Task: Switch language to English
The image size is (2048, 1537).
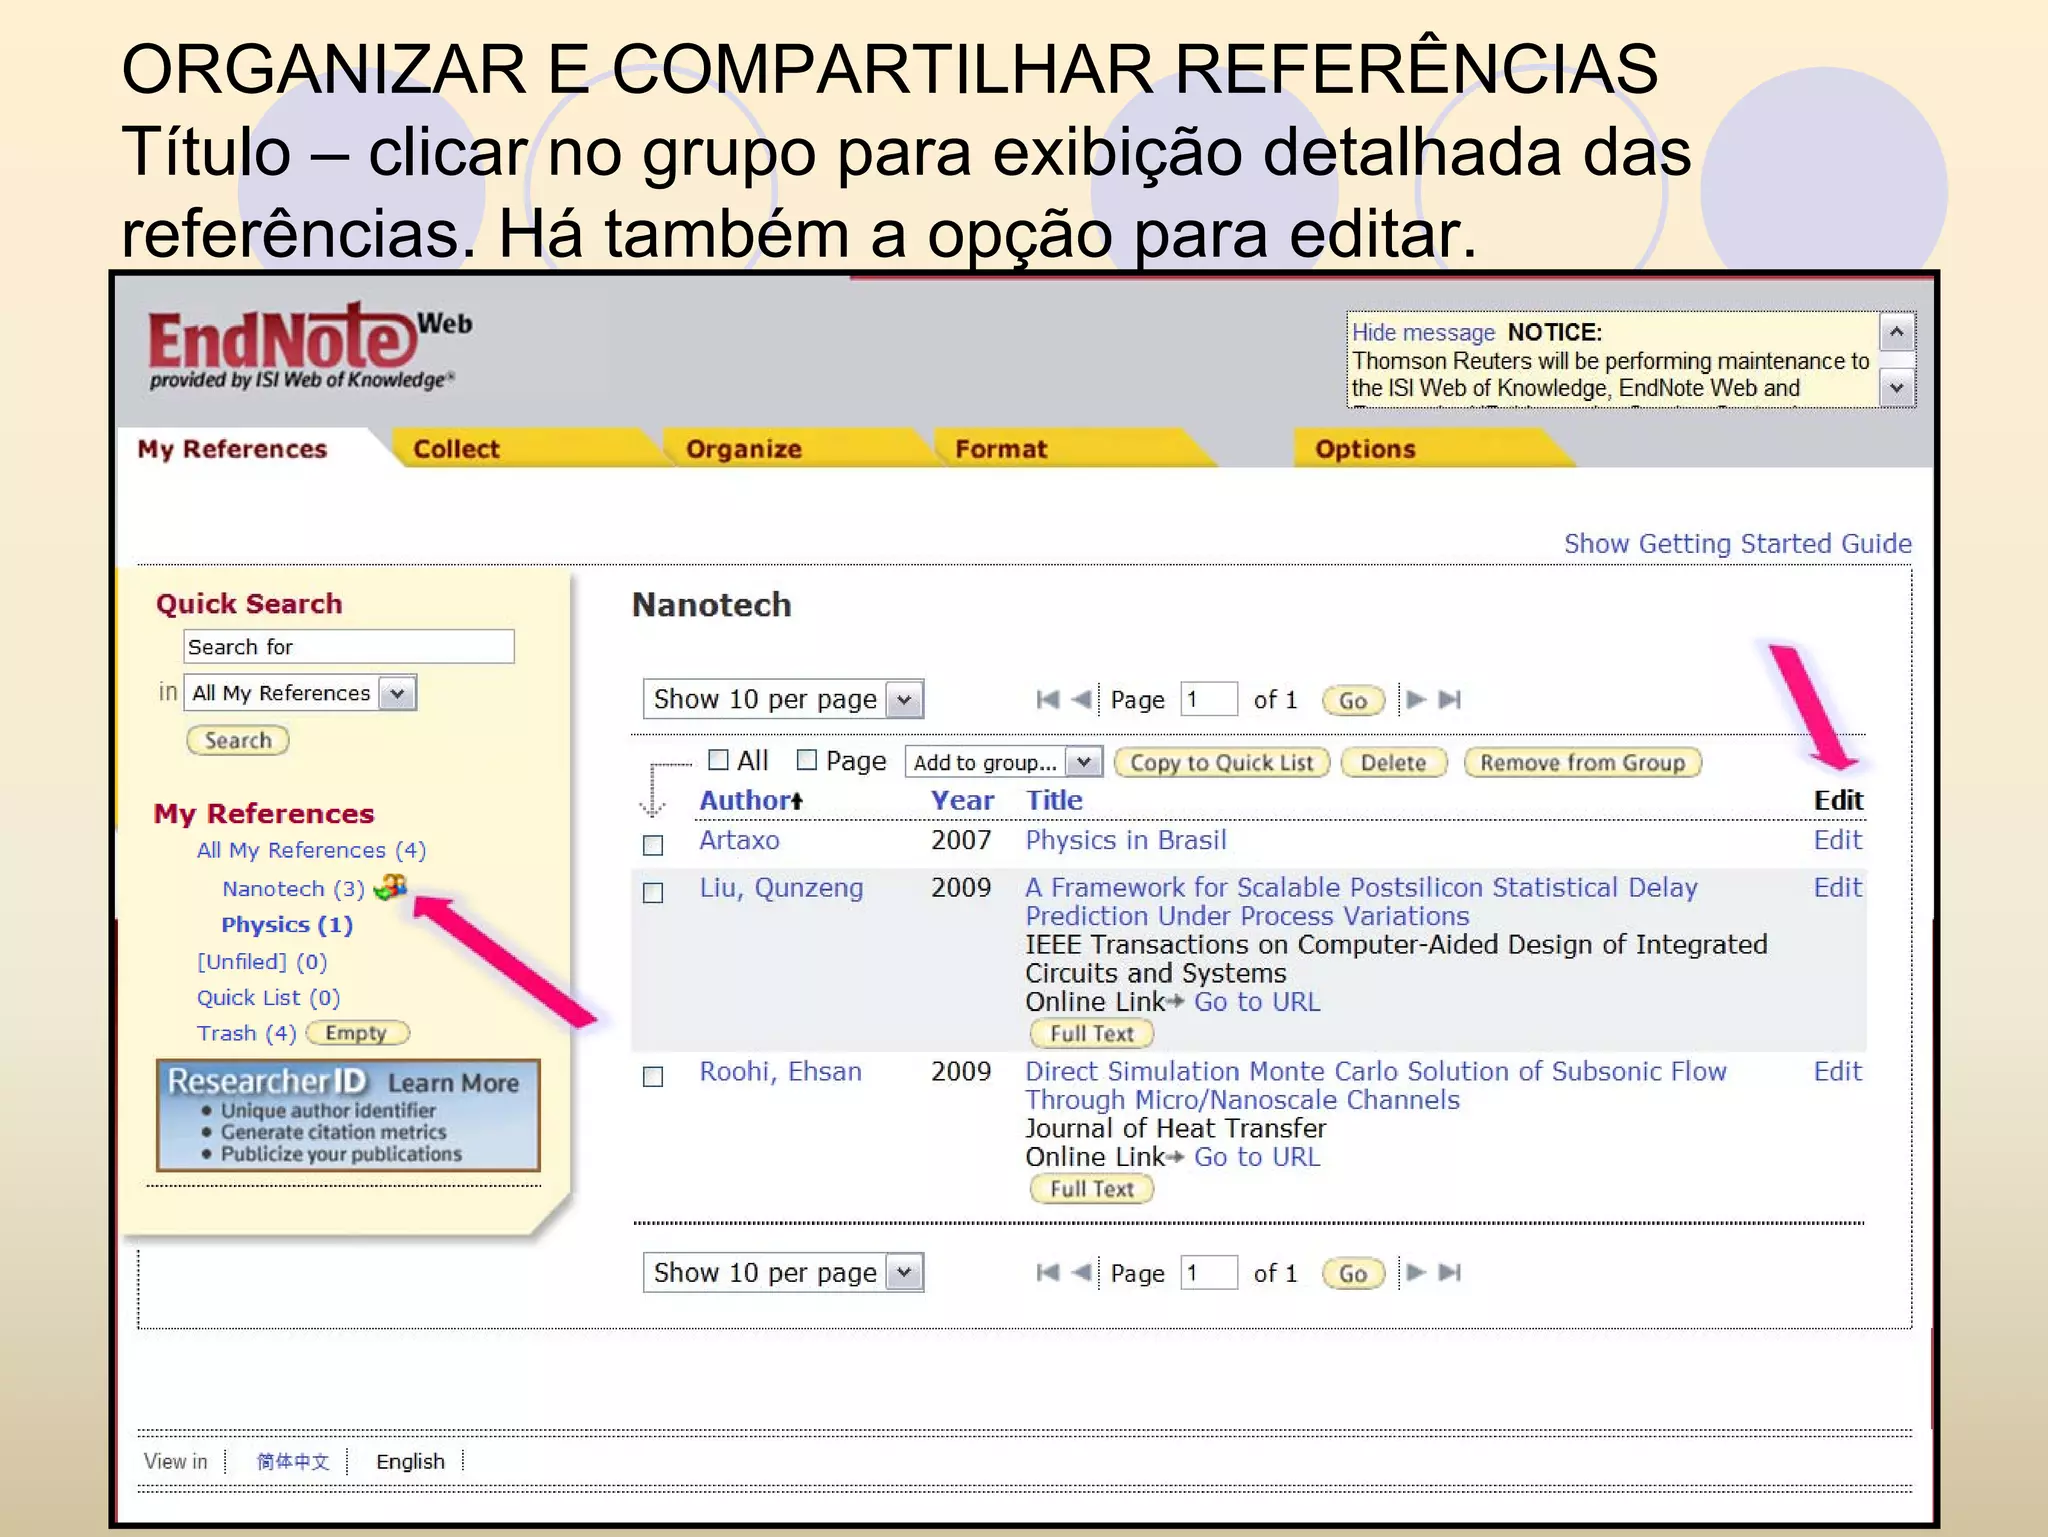Action: [410, 1461]
